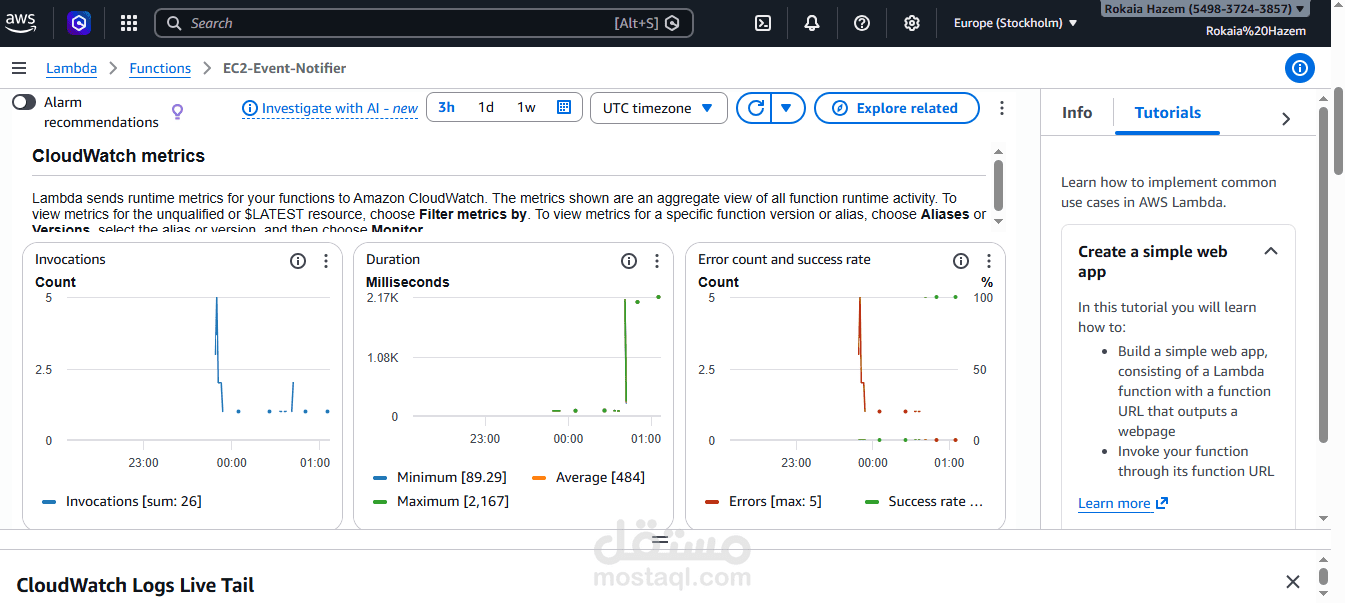Screen dimensions: 1345x603
Task: Click the Invocations chart info icon
Action: coord(297,260)
